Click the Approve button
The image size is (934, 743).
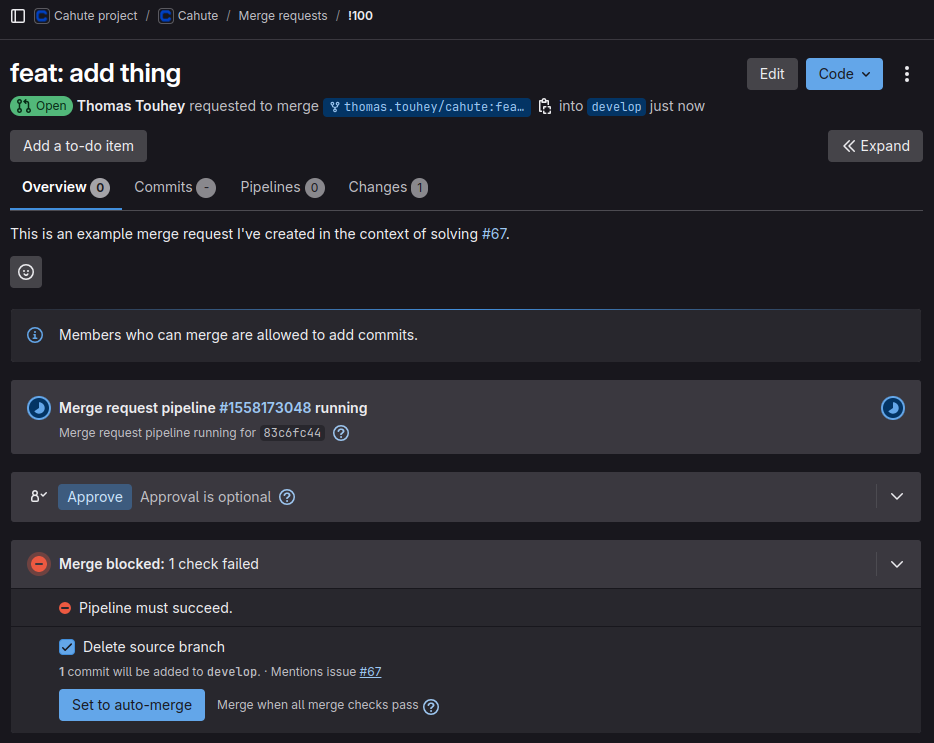click(95, 497)
